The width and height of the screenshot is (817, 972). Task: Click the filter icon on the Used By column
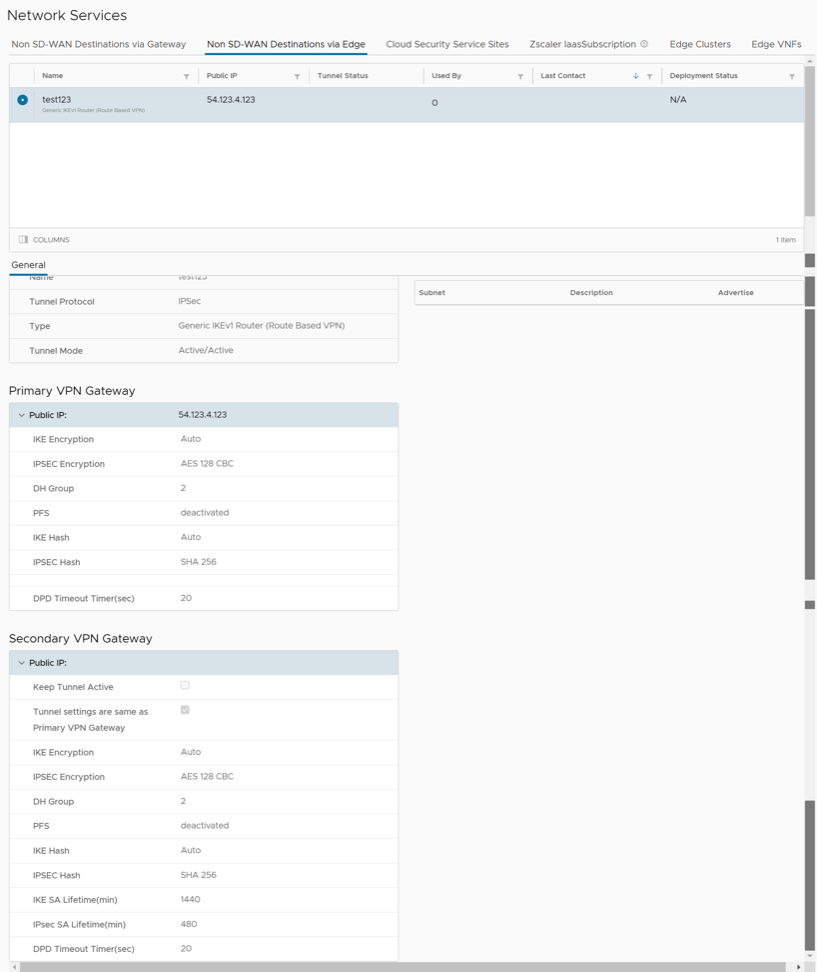[519, 75]
